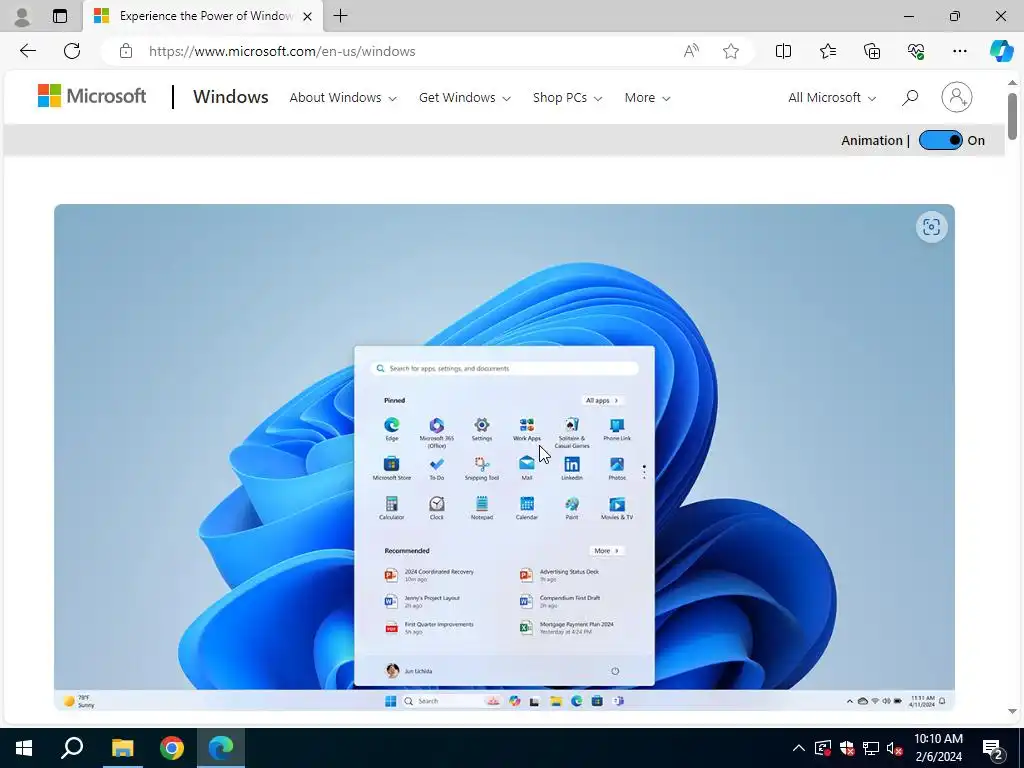
Task: Open Copilot sidebar in Edge
Action: [1001, 51]
